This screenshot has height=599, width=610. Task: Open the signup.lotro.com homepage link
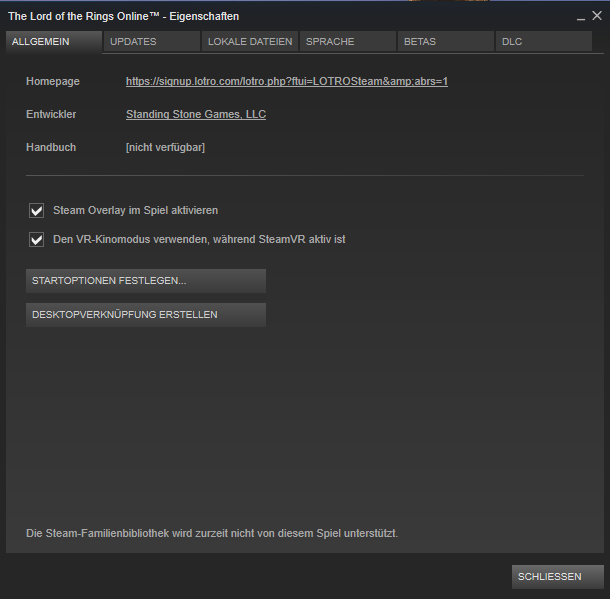[287, 81]
